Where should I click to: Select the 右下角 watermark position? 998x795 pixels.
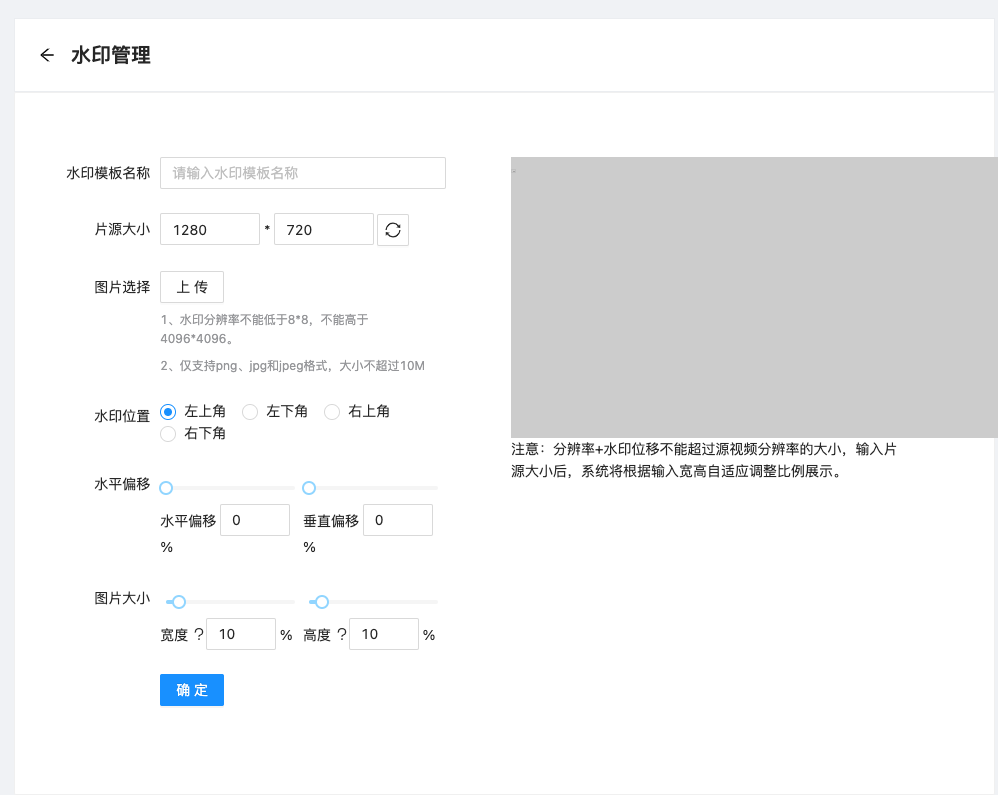click(168, 434)
